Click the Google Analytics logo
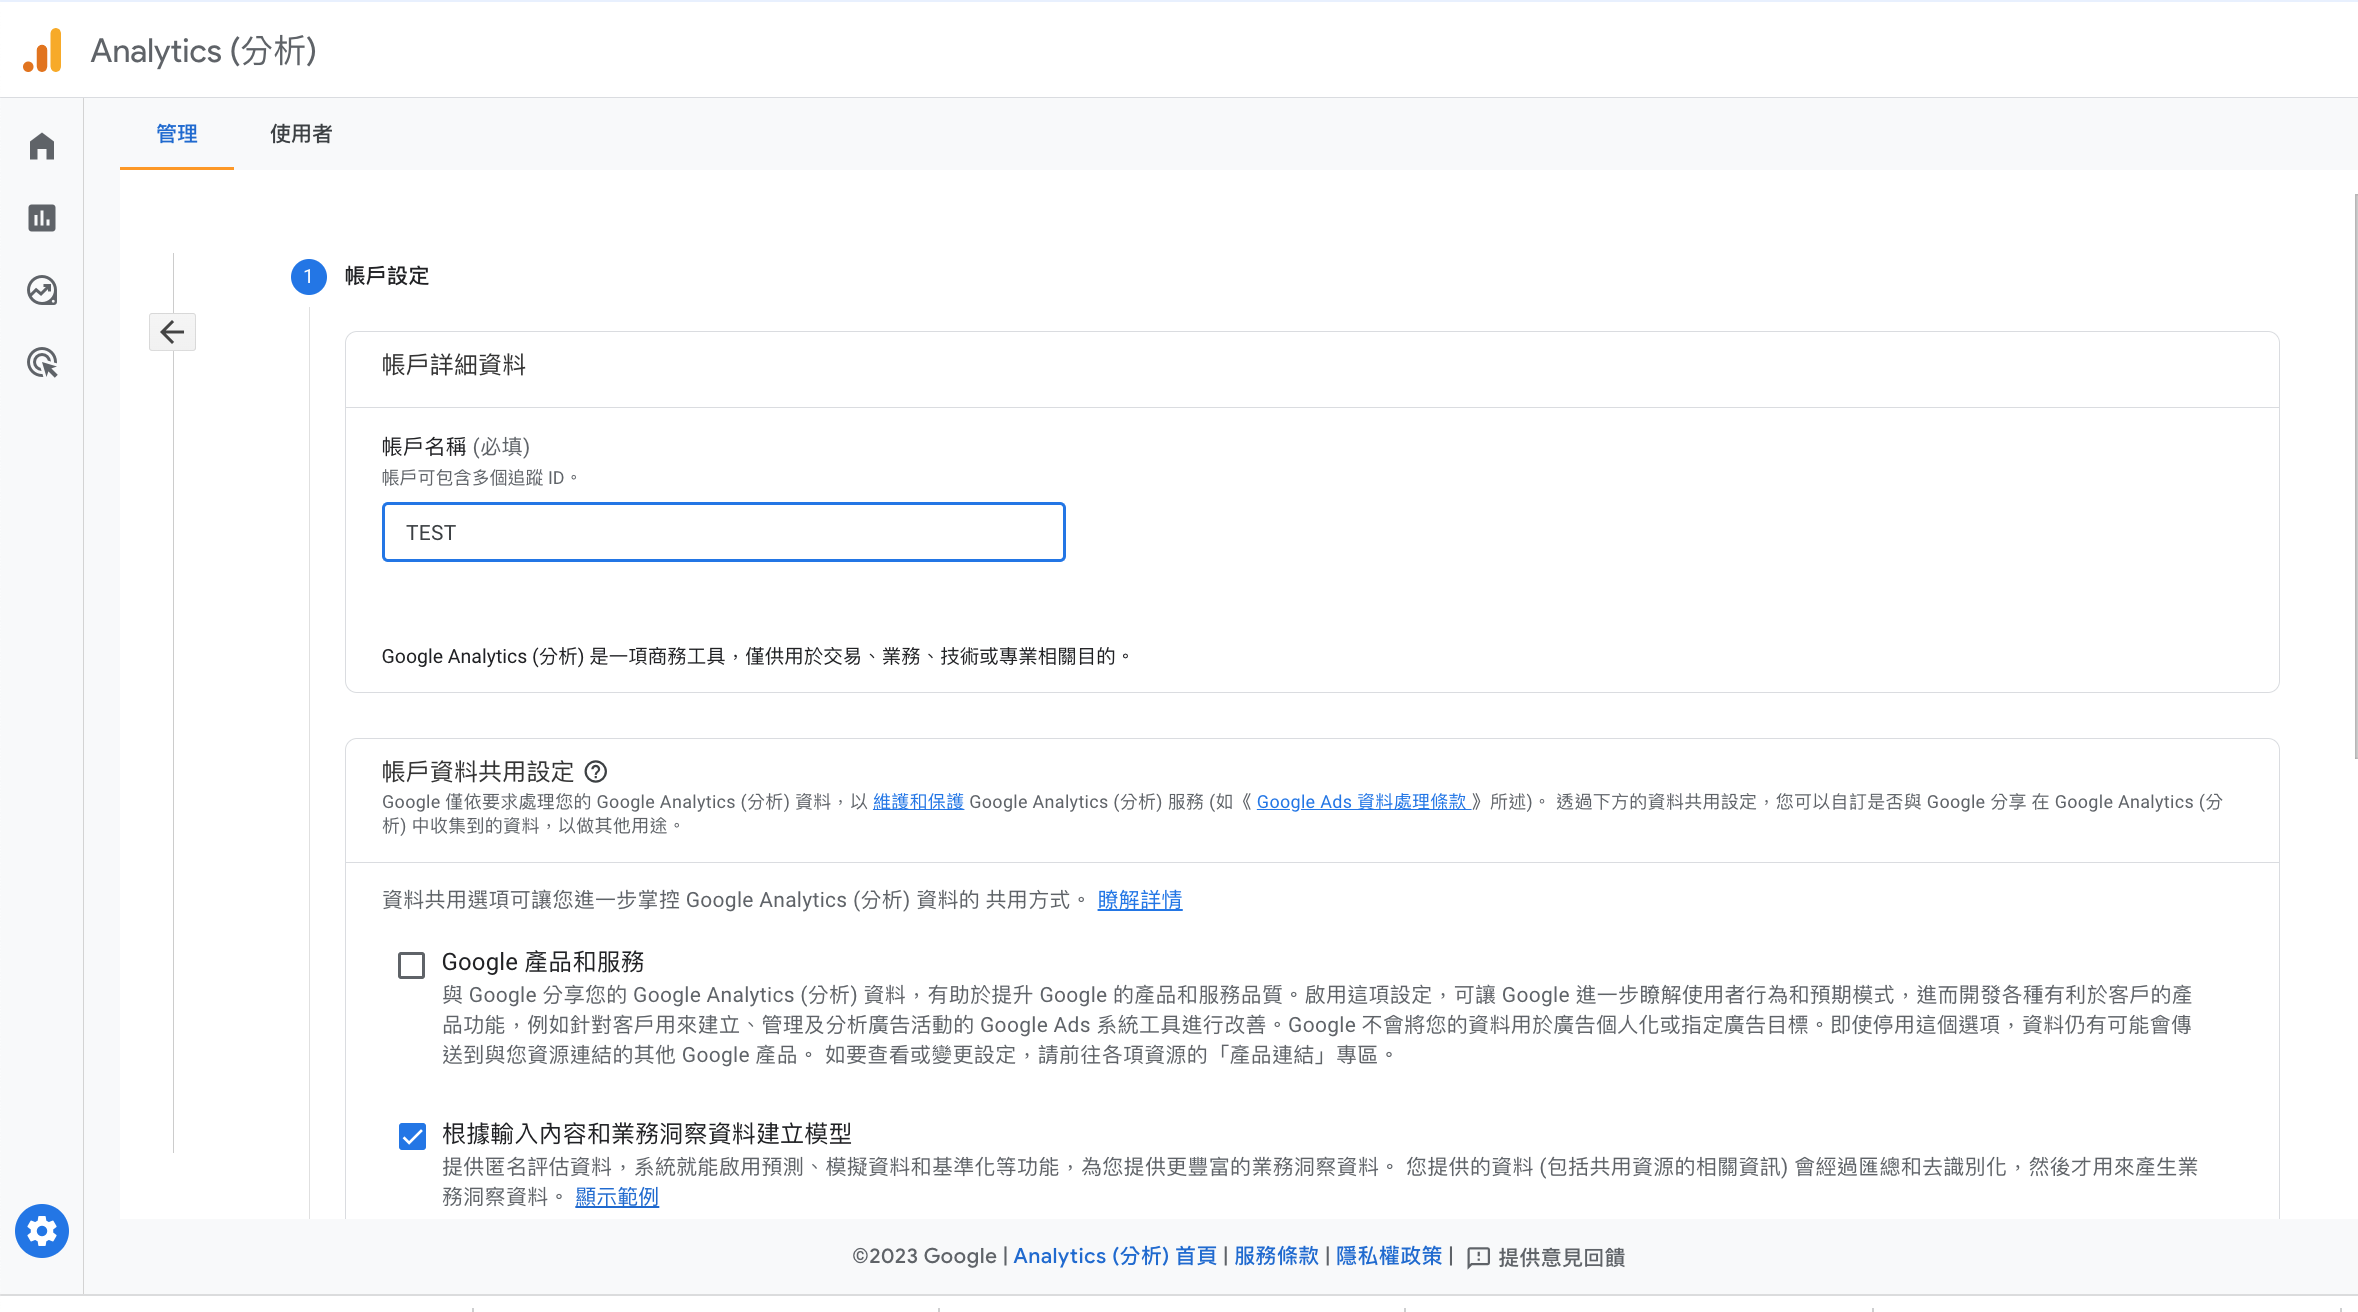 (x=43, y=50)
